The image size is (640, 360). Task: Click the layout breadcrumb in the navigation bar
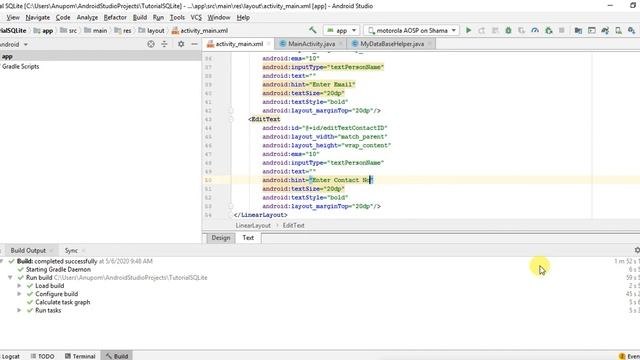pos(151,31)
